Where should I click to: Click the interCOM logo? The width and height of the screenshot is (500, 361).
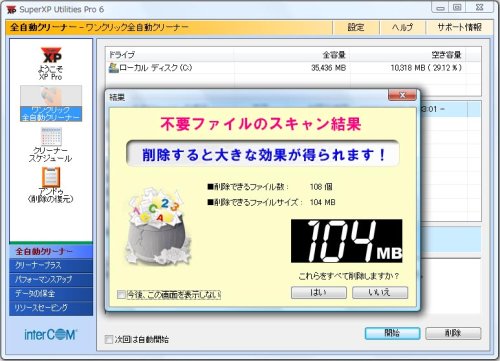pos(51,334)
